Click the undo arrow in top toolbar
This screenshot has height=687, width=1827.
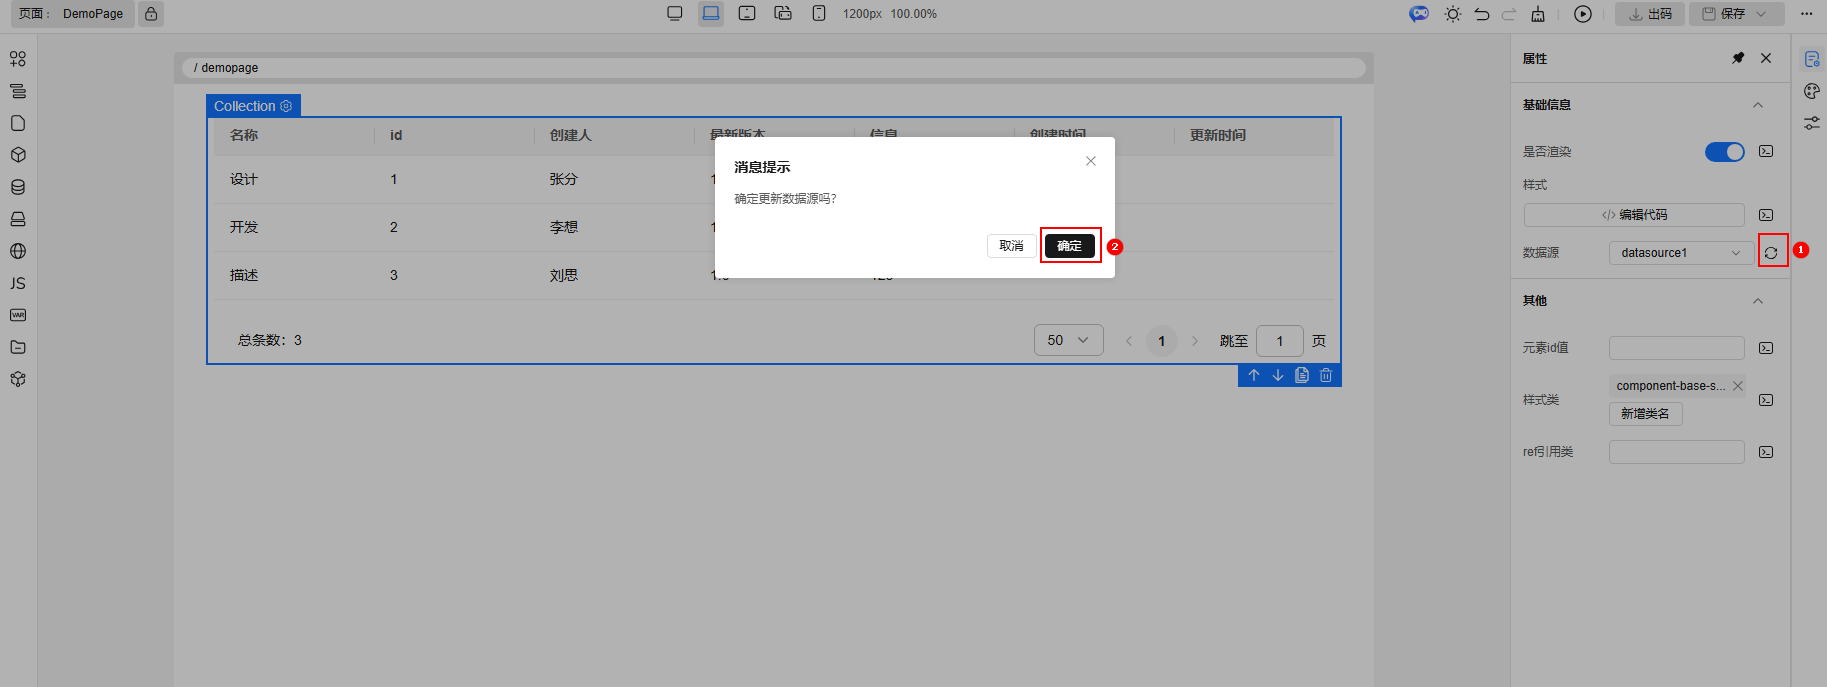pyautogui.click(x=1482, y=14)
